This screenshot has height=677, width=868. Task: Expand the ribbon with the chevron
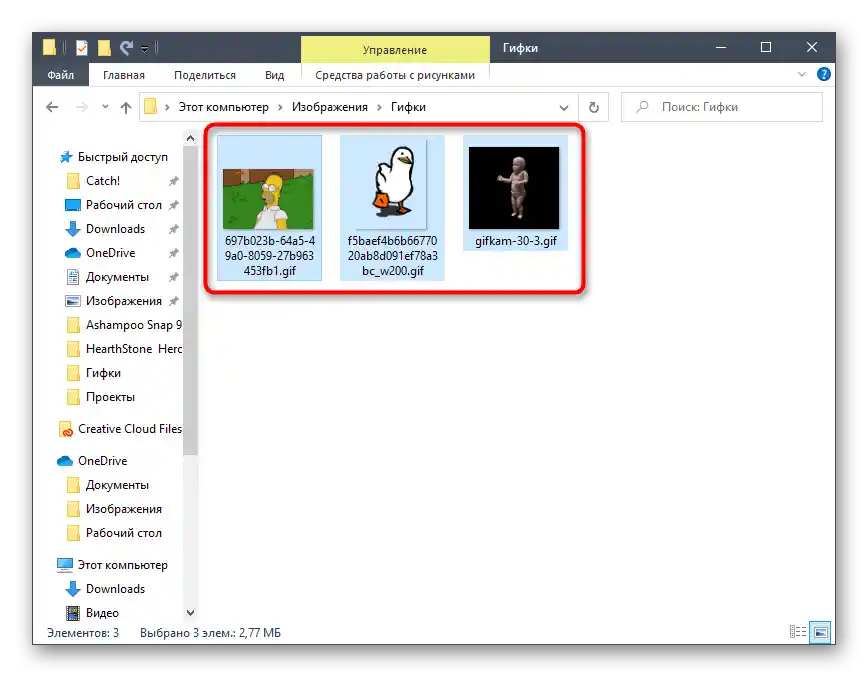point(802,74)
